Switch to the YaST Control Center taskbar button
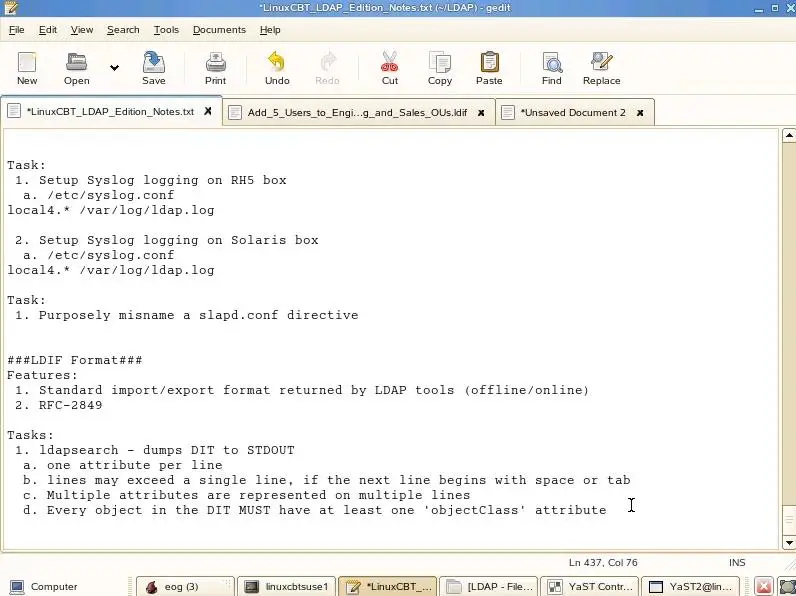796x596 pixels. click(589, 586)
